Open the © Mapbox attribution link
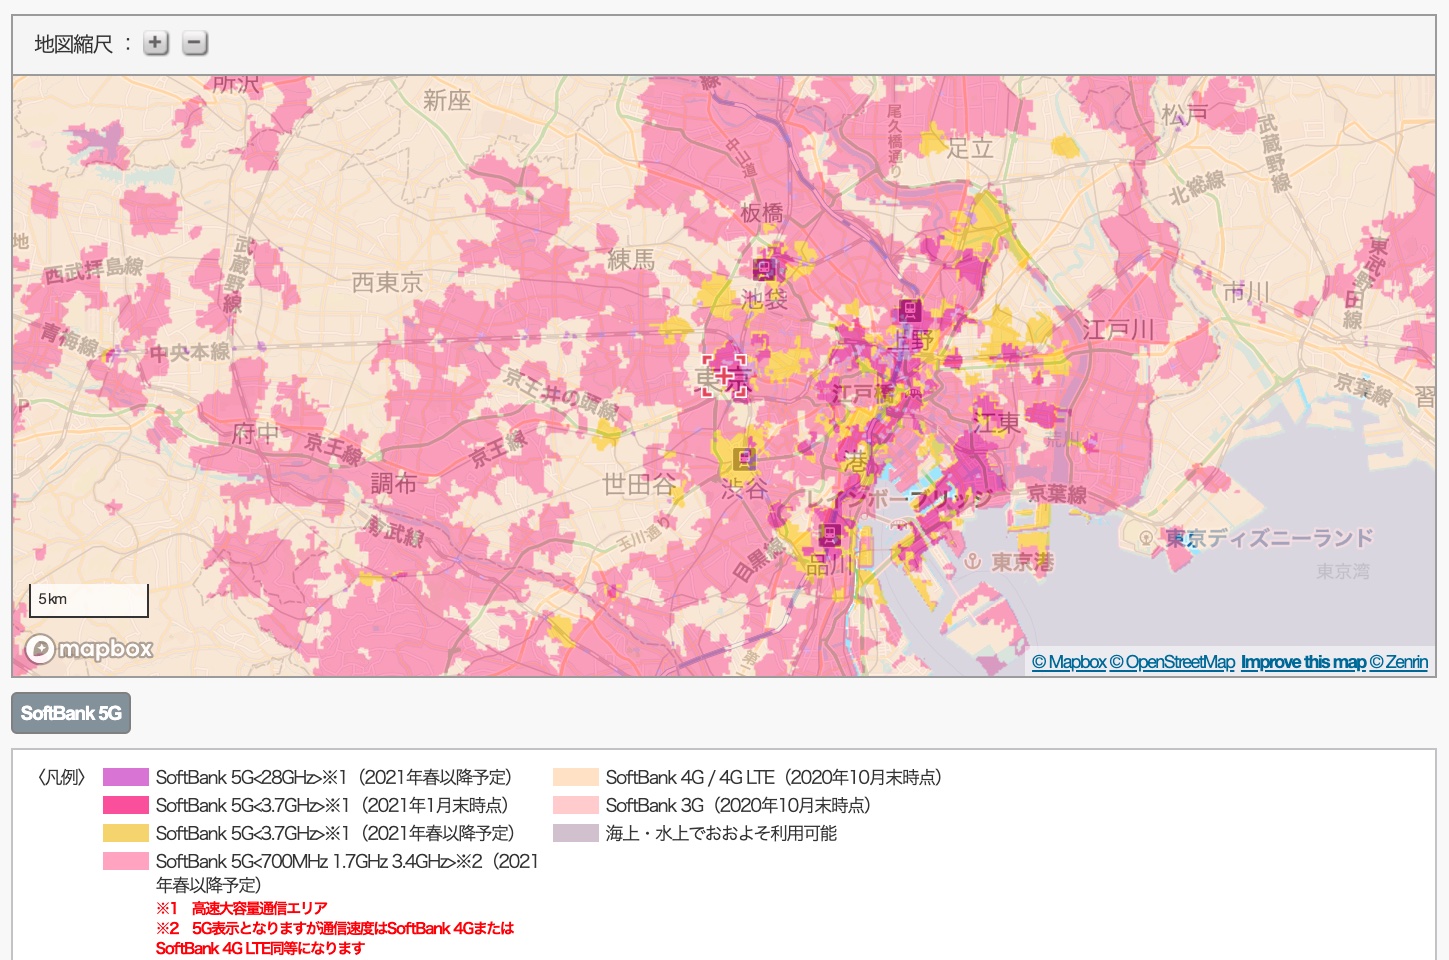This screenshot has width=1449, height=960. pyautogui.click(x=1069, y=662)
